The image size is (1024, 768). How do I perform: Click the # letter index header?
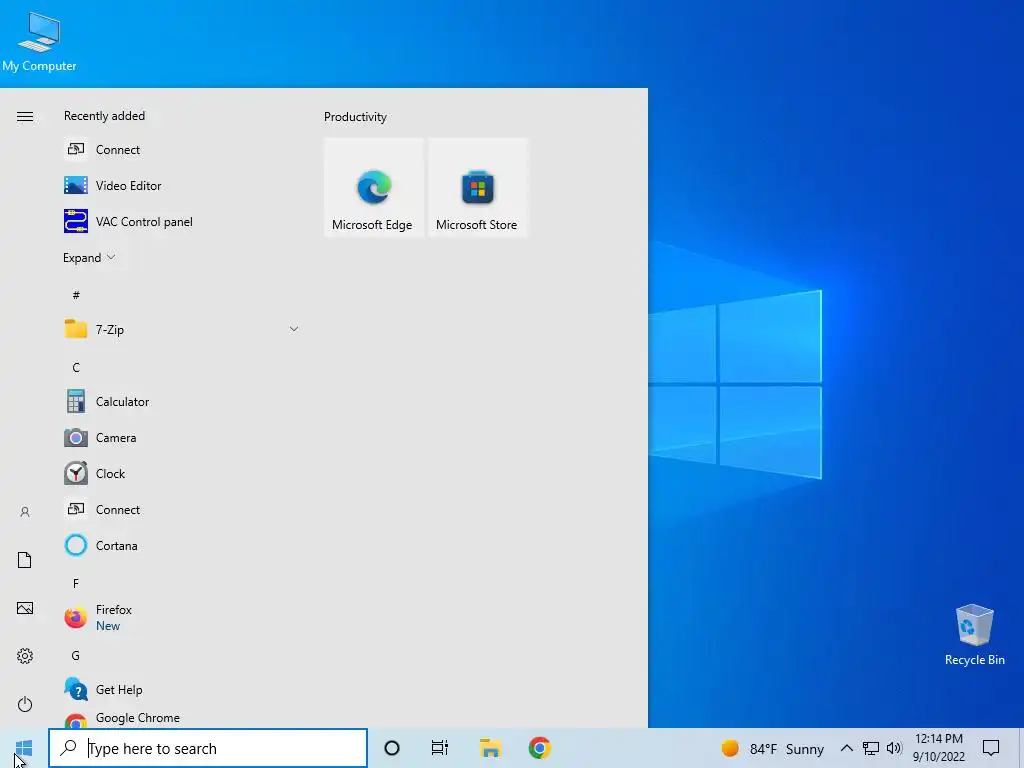pyautogui.click(x=76, y=295)
